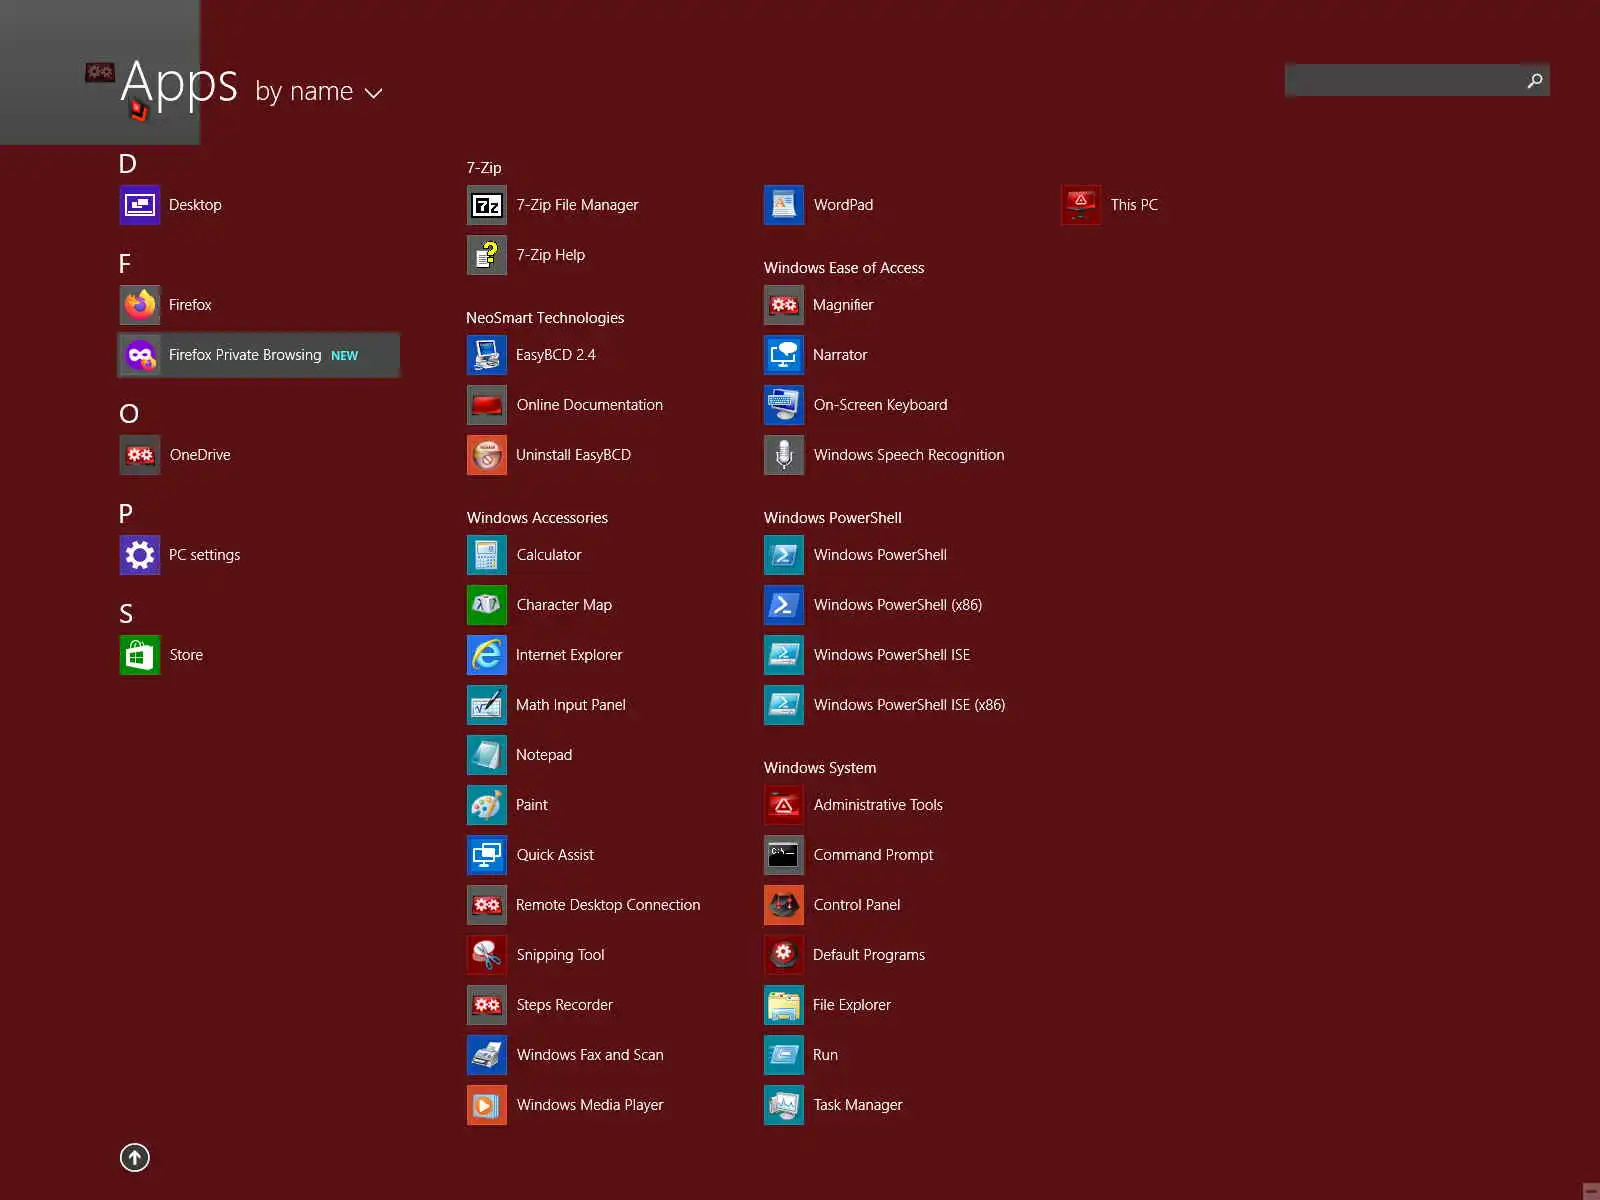The image size is (1600, 1200).
Task: Launch Notepad from its icon
Action: click(487, 755)
